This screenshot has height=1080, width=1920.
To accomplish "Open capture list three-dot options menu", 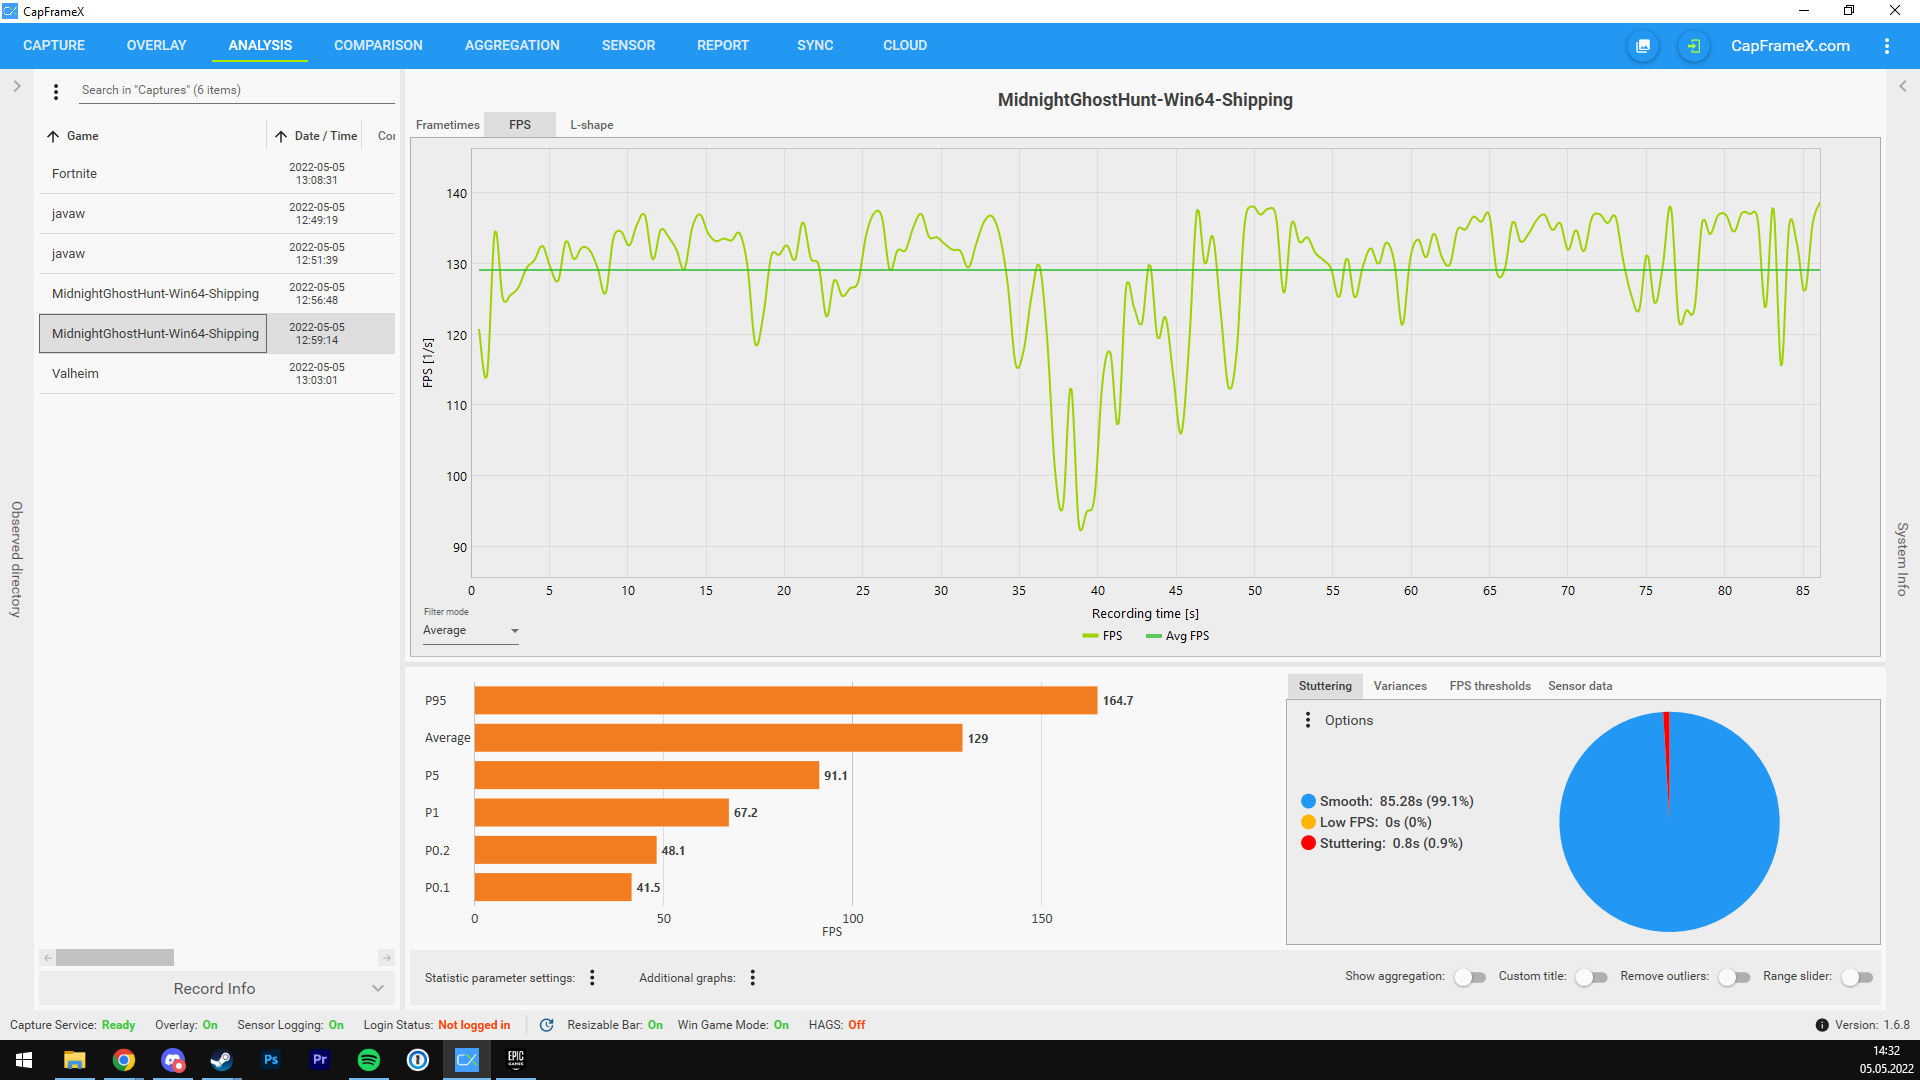I will pos(56,91).
